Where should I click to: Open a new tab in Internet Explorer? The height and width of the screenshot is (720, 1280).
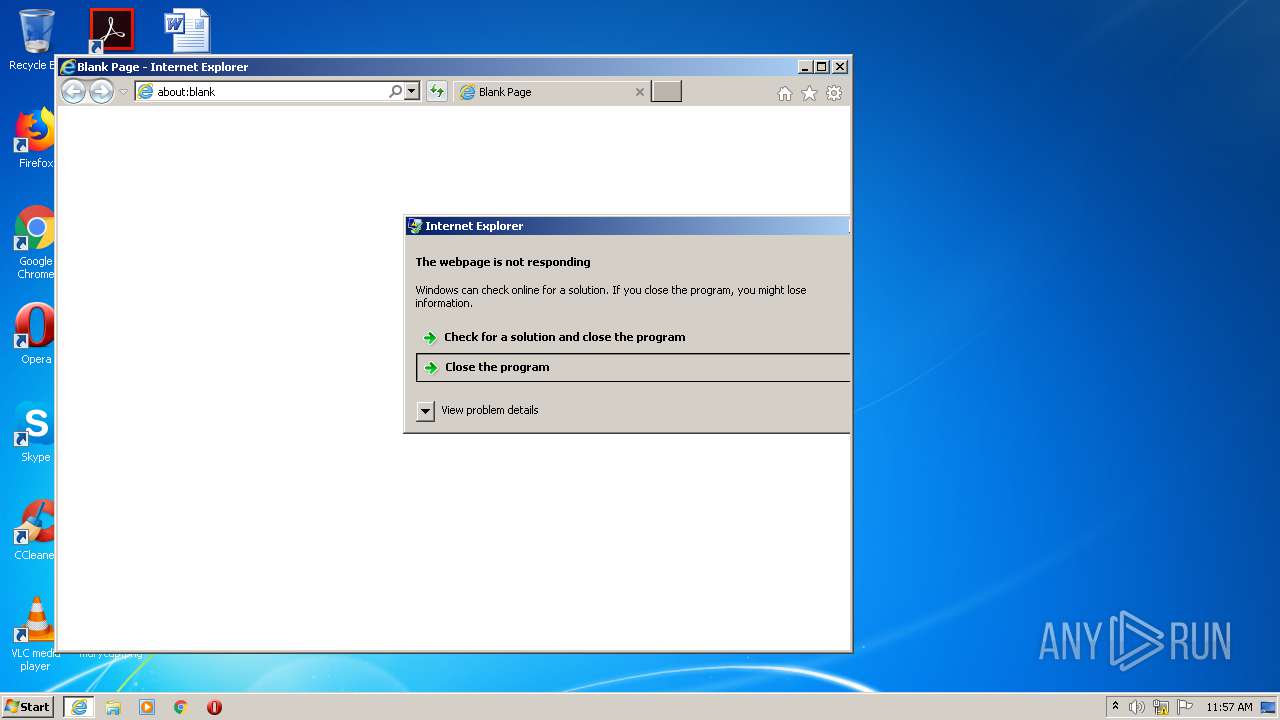(666, 92)
